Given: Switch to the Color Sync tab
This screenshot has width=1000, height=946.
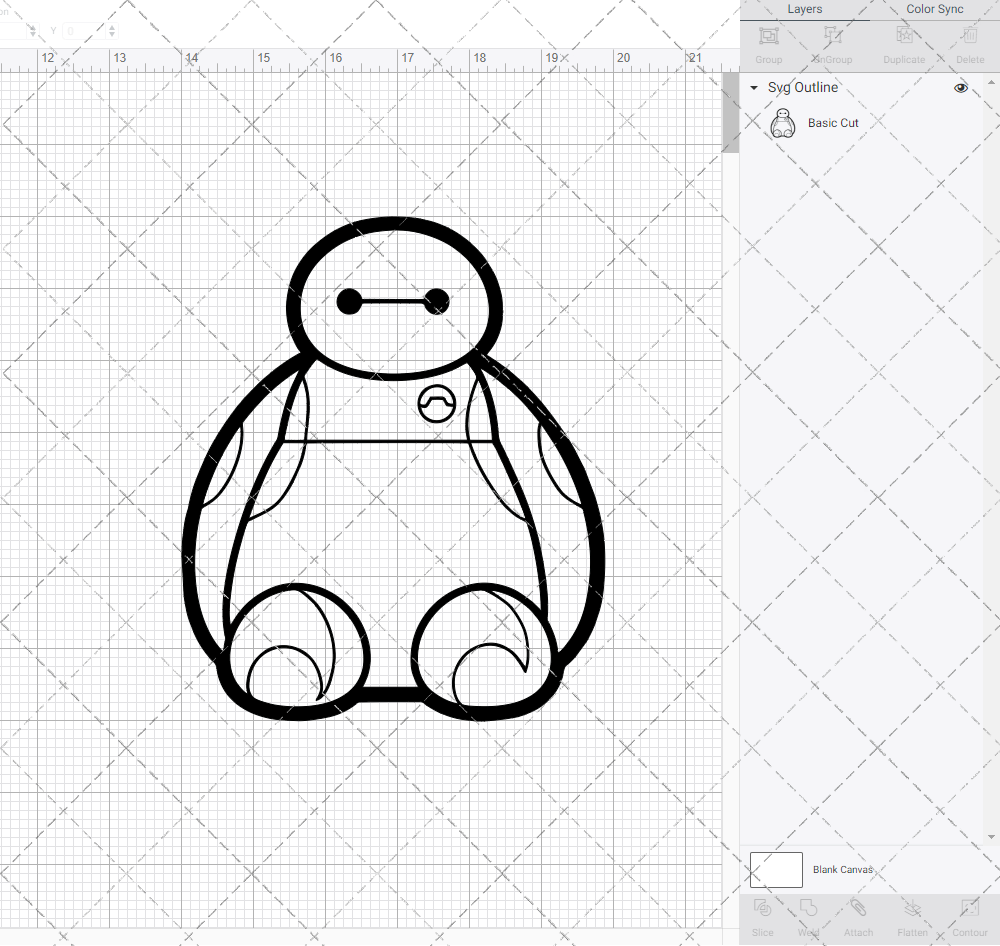Looking at the screenshot, I should [934, 9].
